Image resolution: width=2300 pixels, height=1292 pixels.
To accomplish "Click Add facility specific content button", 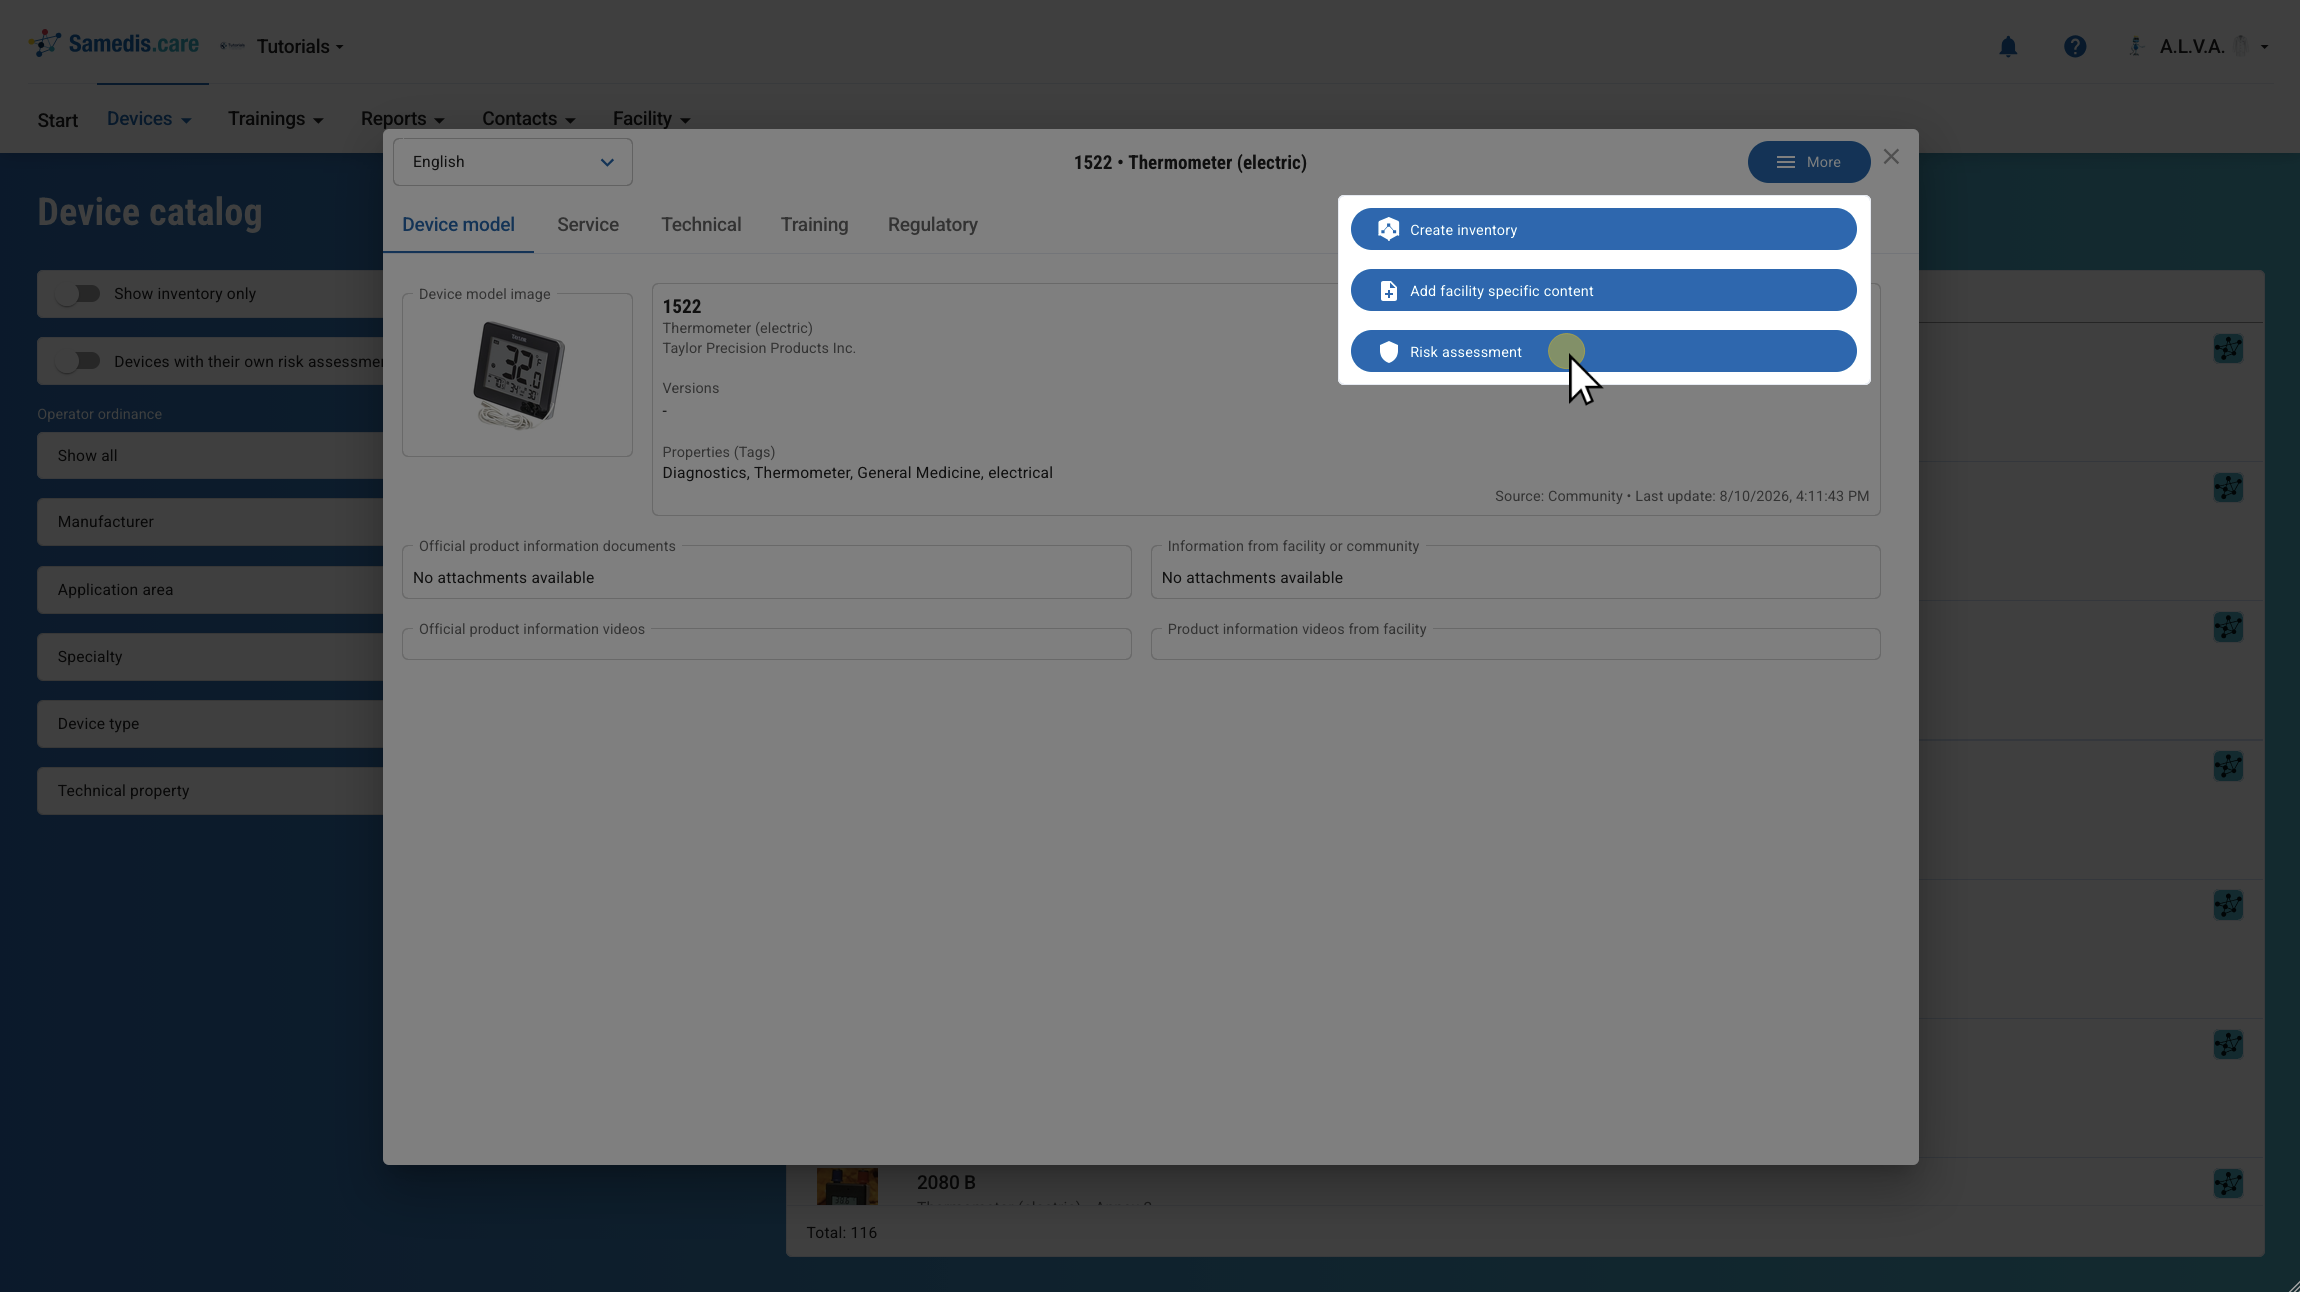I will click(x=1604, y=291).
